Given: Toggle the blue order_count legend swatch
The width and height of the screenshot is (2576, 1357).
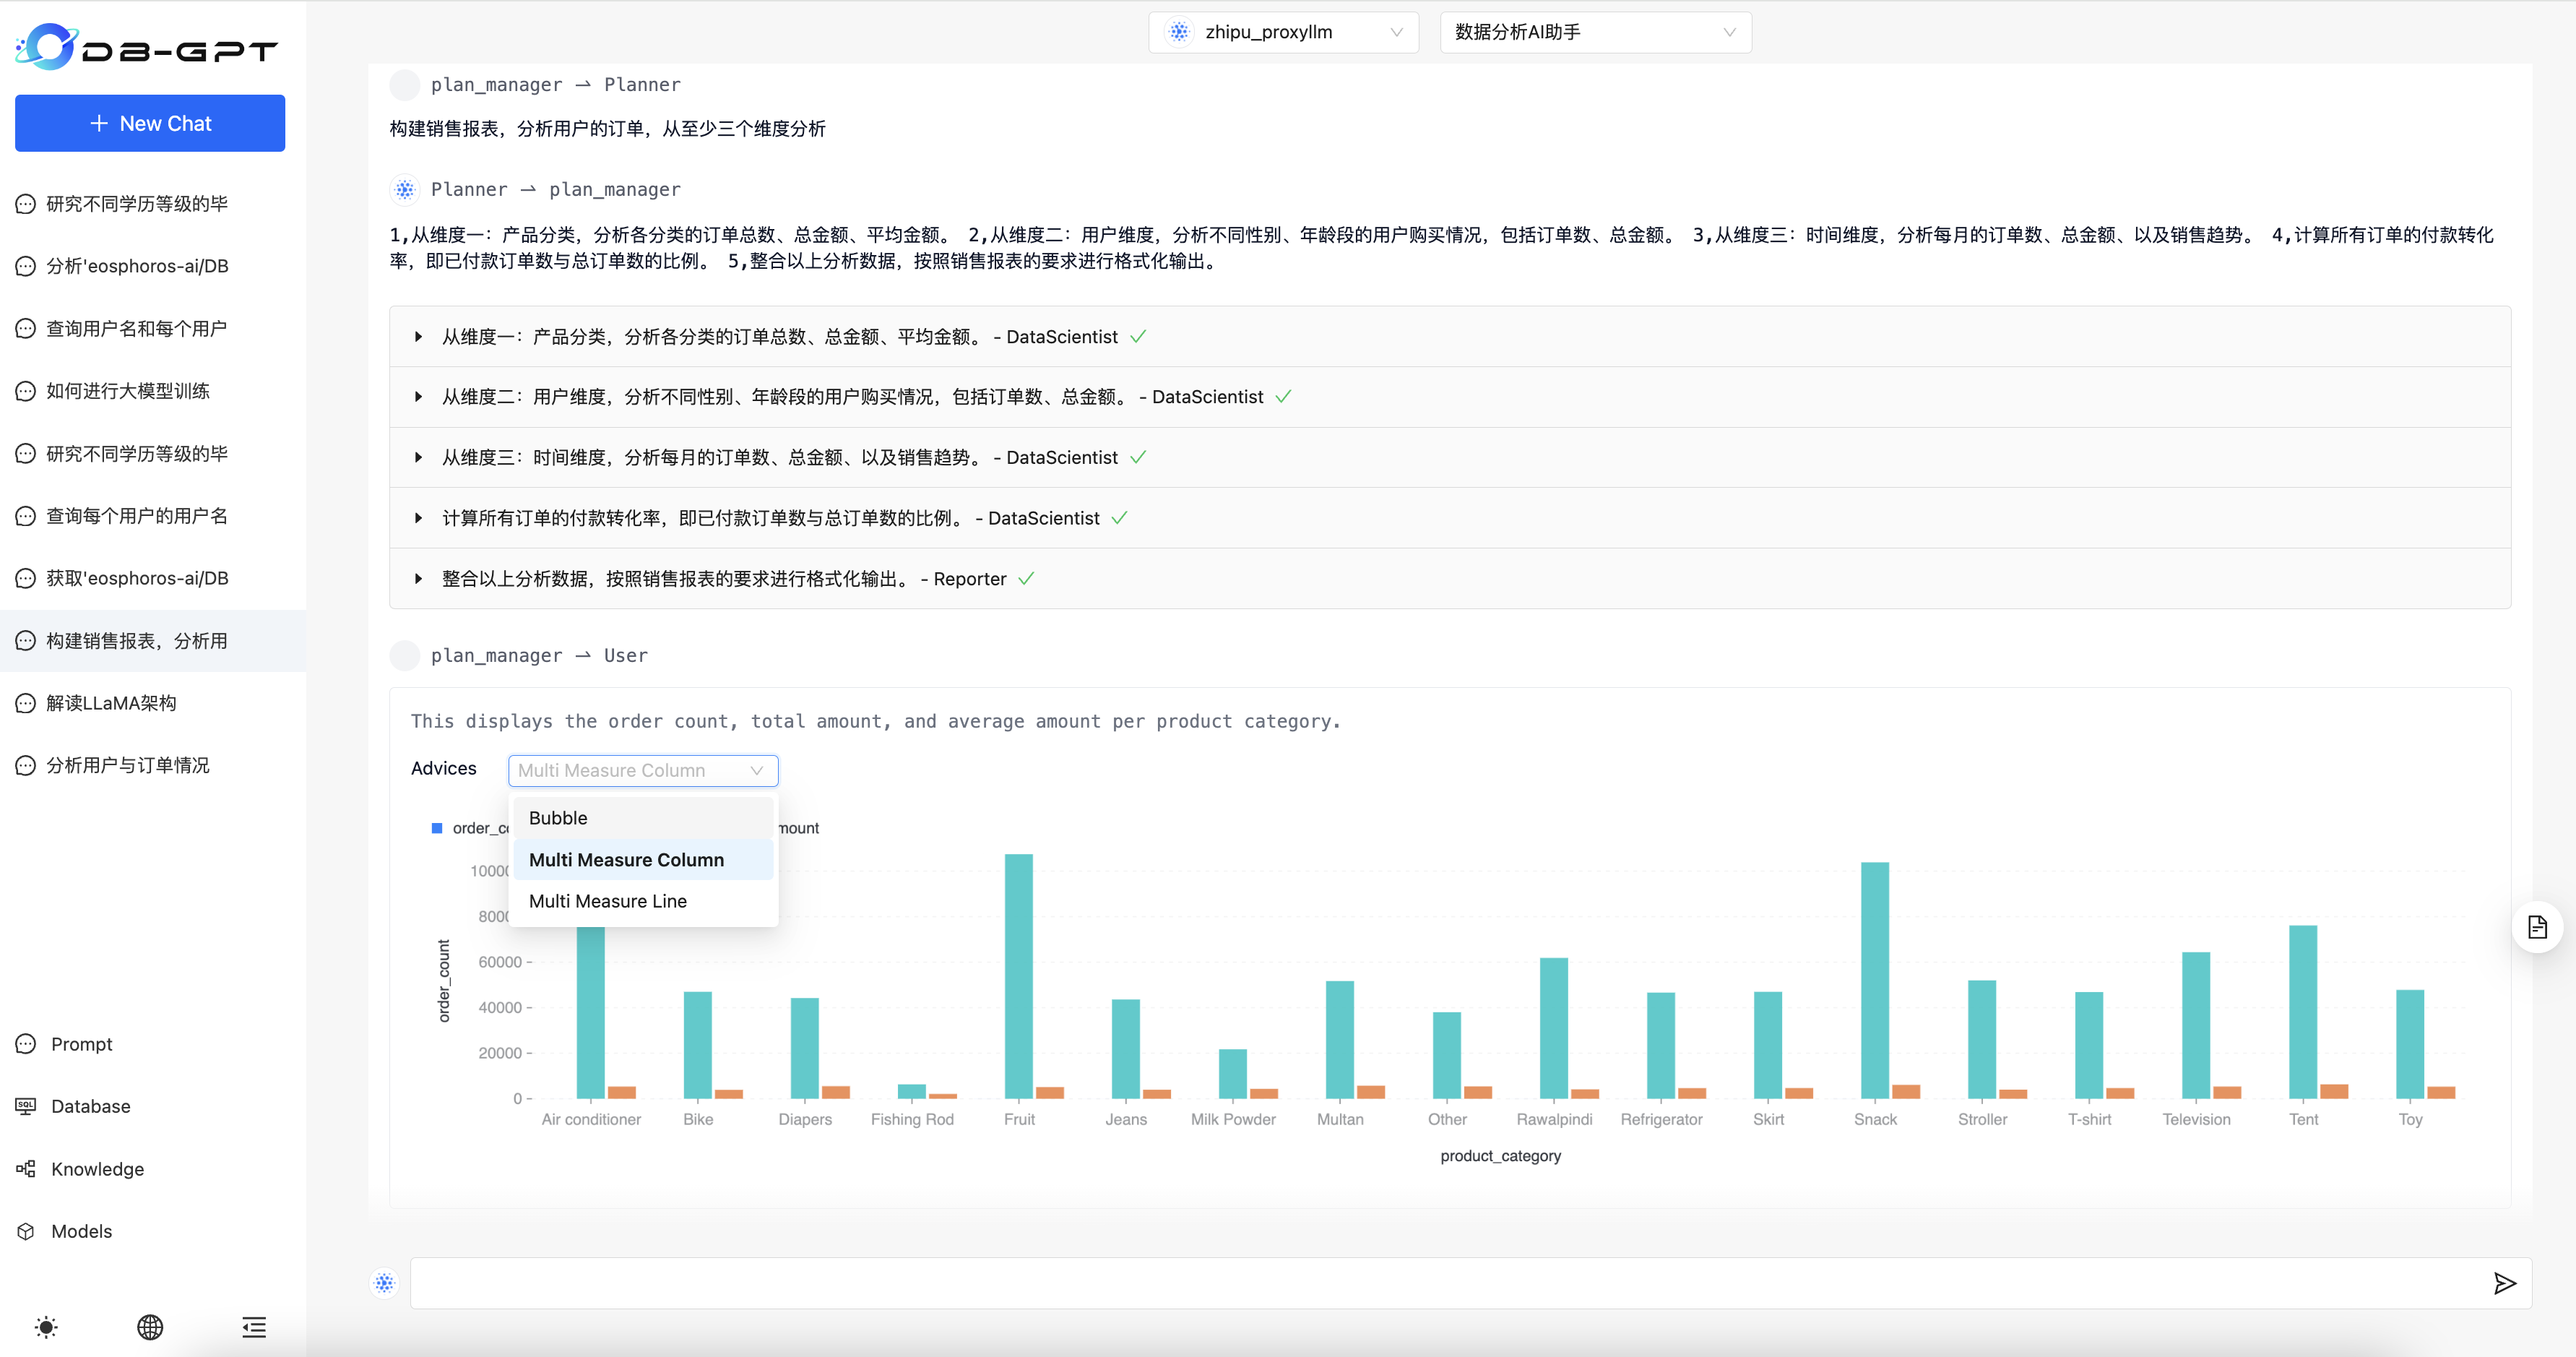Looking at the screenshot, I should click(x=437, y=828).
